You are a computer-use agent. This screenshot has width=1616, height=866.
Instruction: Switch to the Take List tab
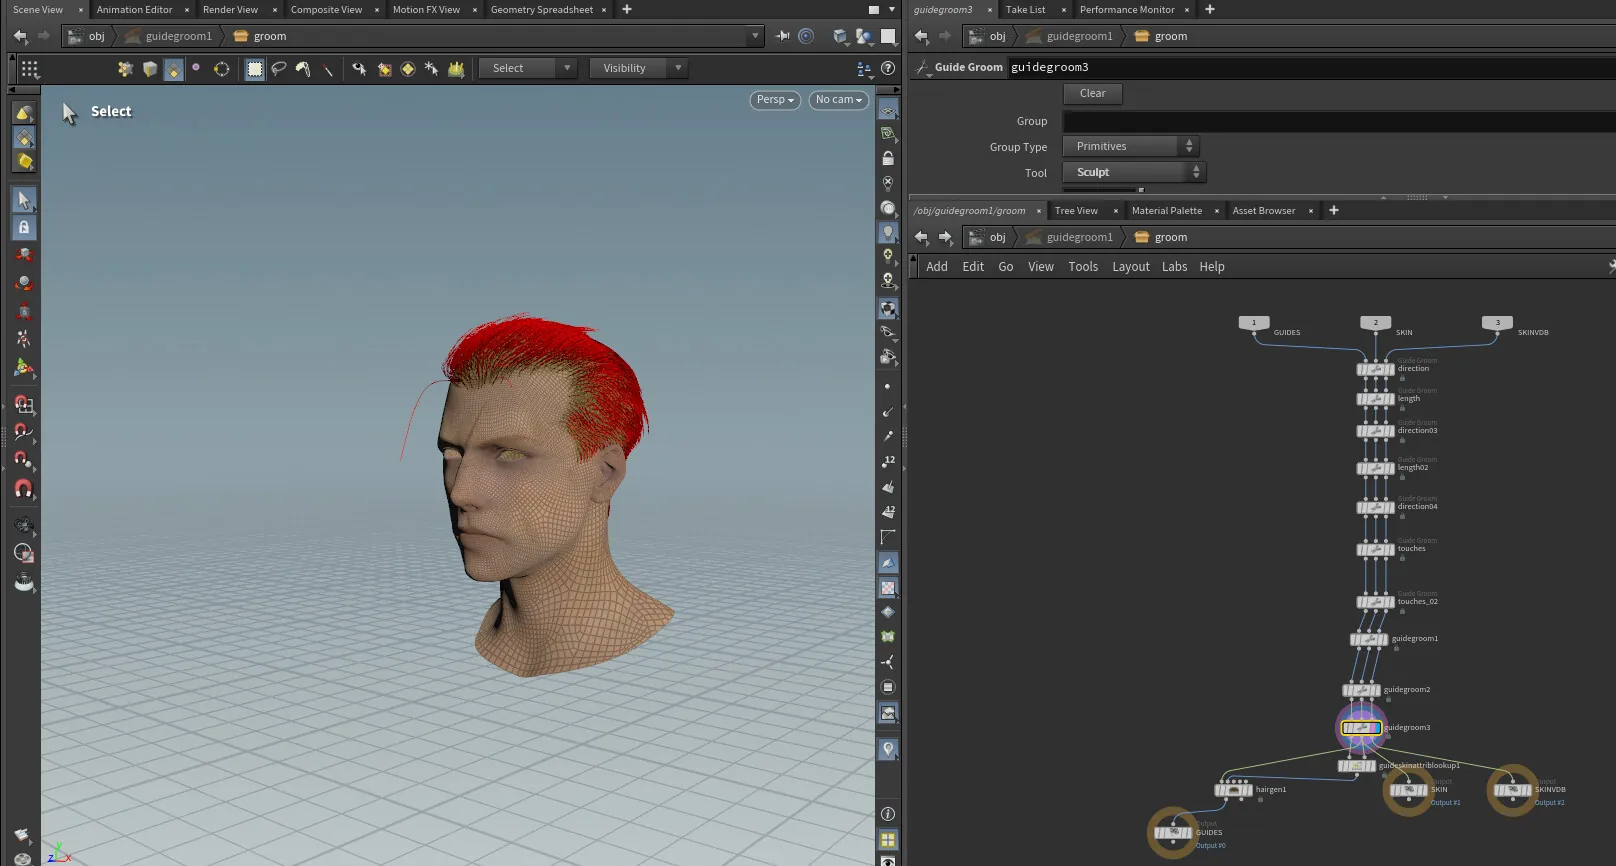click(1025, 9)
